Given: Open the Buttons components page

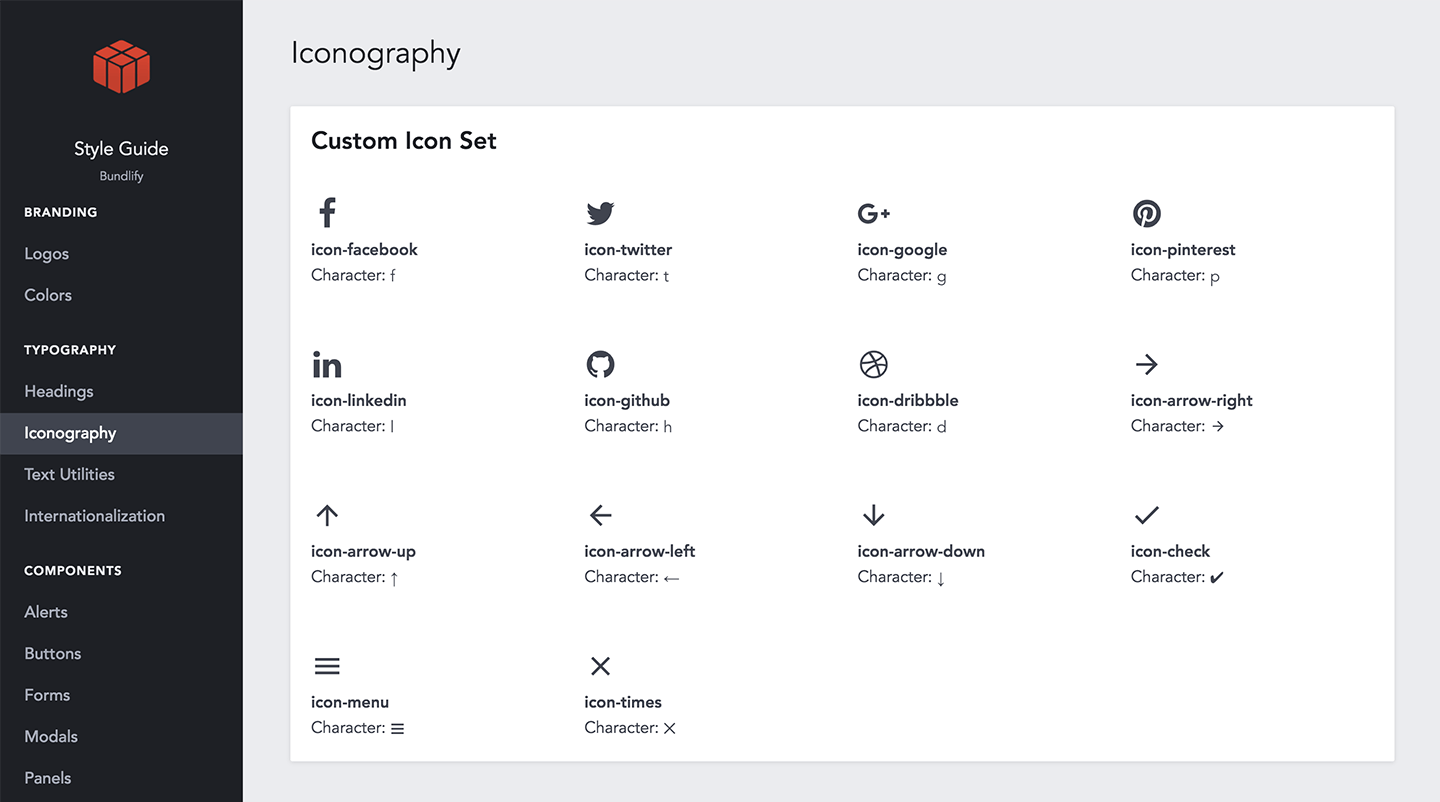Looking at the screenshot, I should (x=52, y=653).
